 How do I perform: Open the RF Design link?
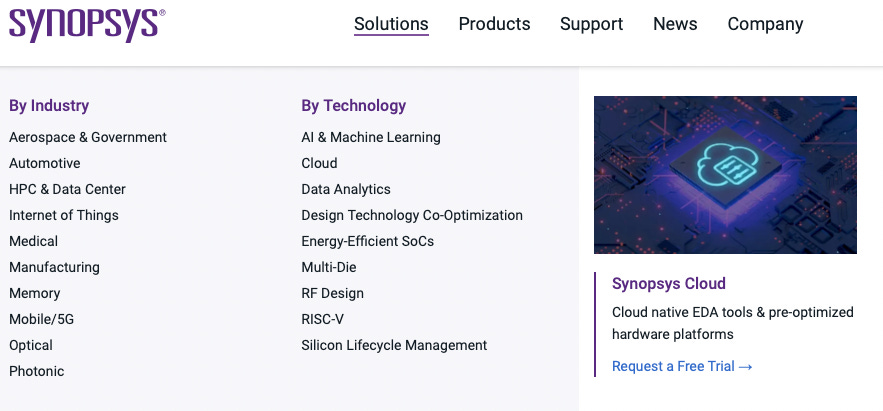click(332, 293)
